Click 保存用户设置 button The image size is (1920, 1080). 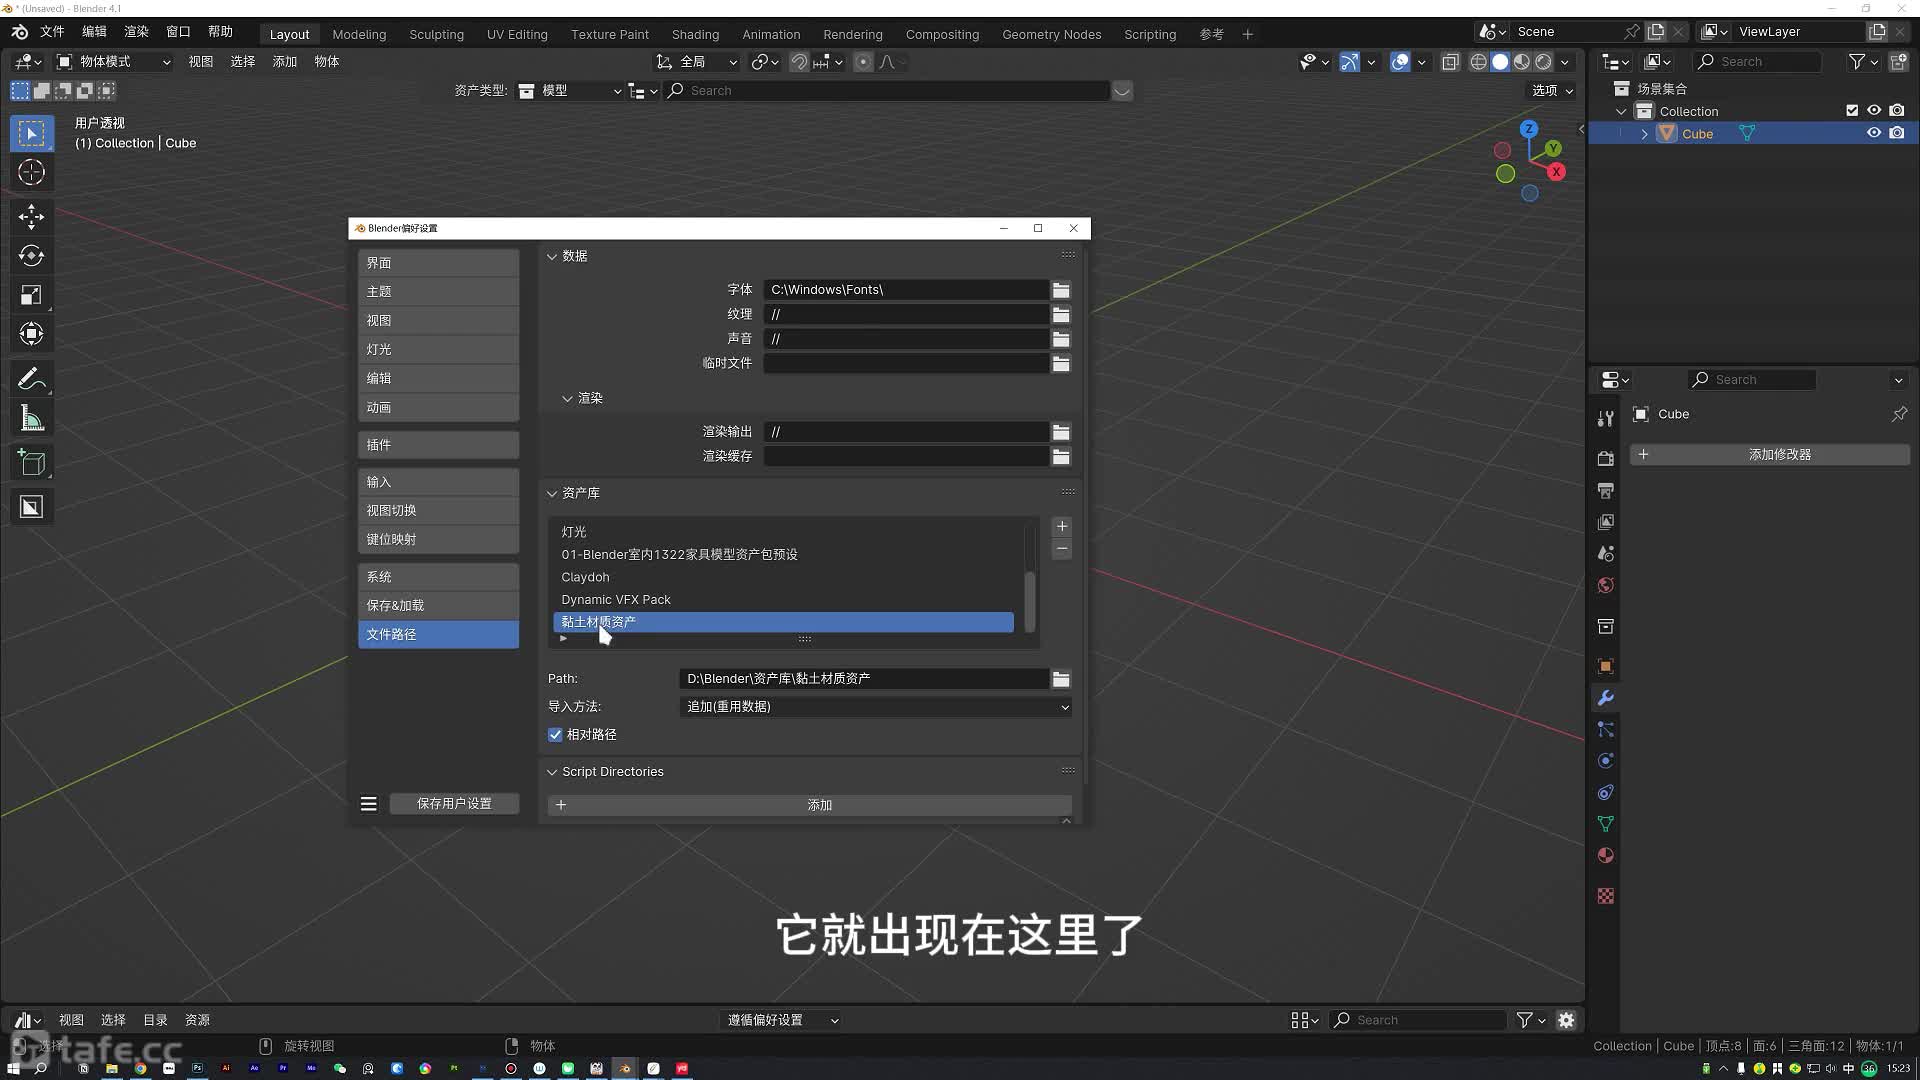click(x=454, y=802)
